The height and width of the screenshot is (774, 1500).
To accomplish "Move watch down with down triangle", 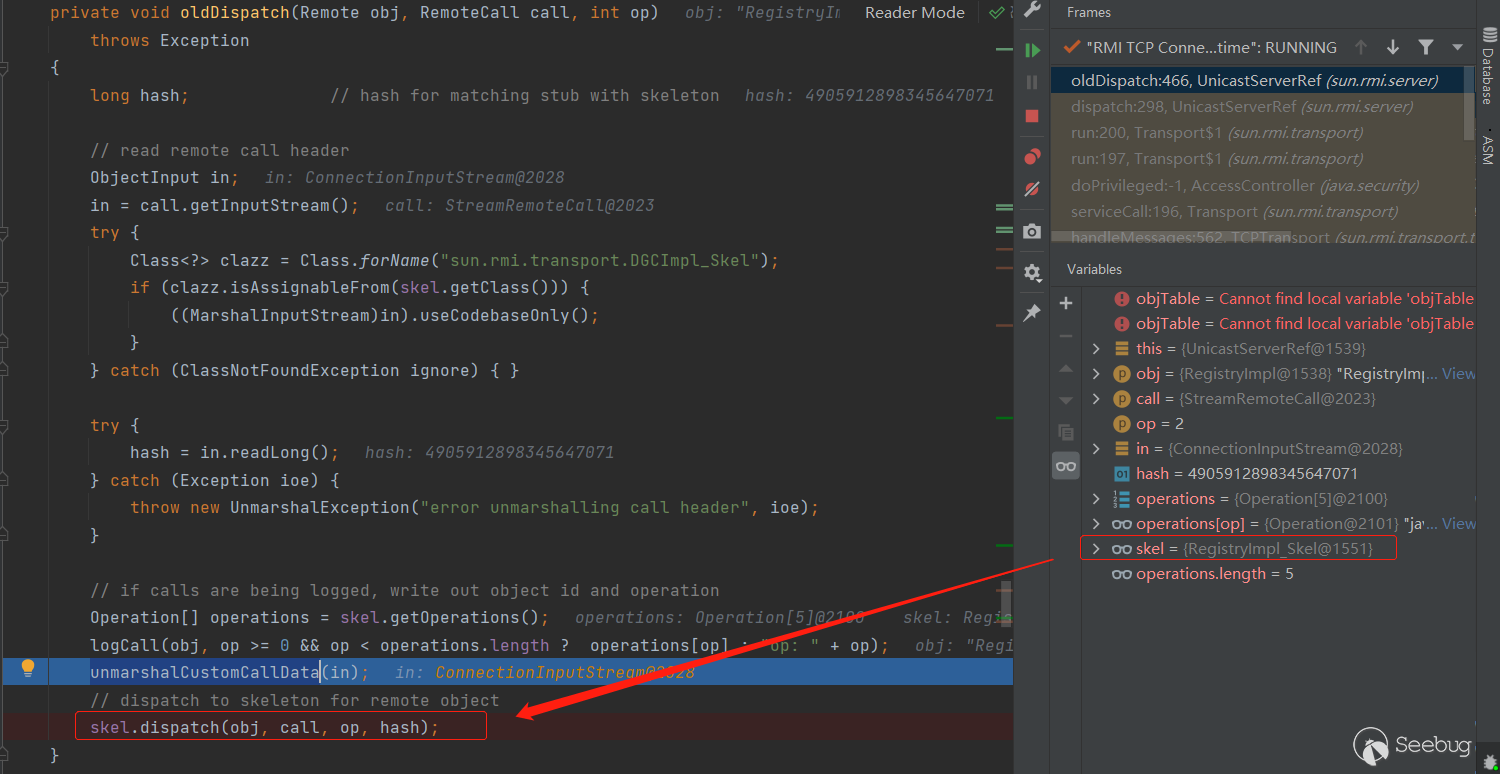I will pos(1066,400).
